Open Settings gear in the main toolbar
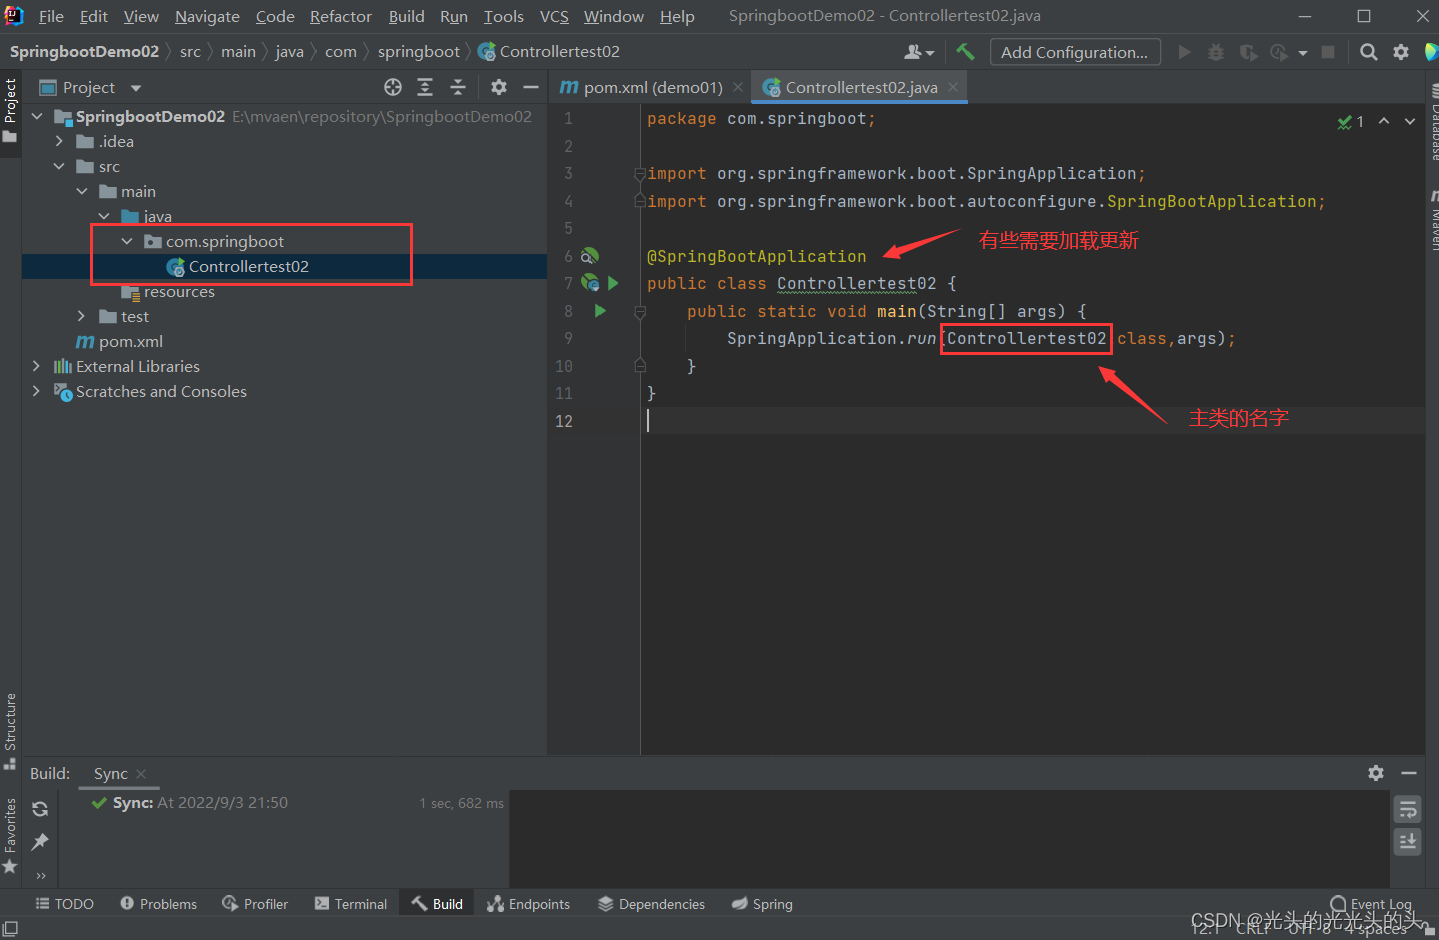Viewport: 1439px width, 940px height. [1400, 51]
